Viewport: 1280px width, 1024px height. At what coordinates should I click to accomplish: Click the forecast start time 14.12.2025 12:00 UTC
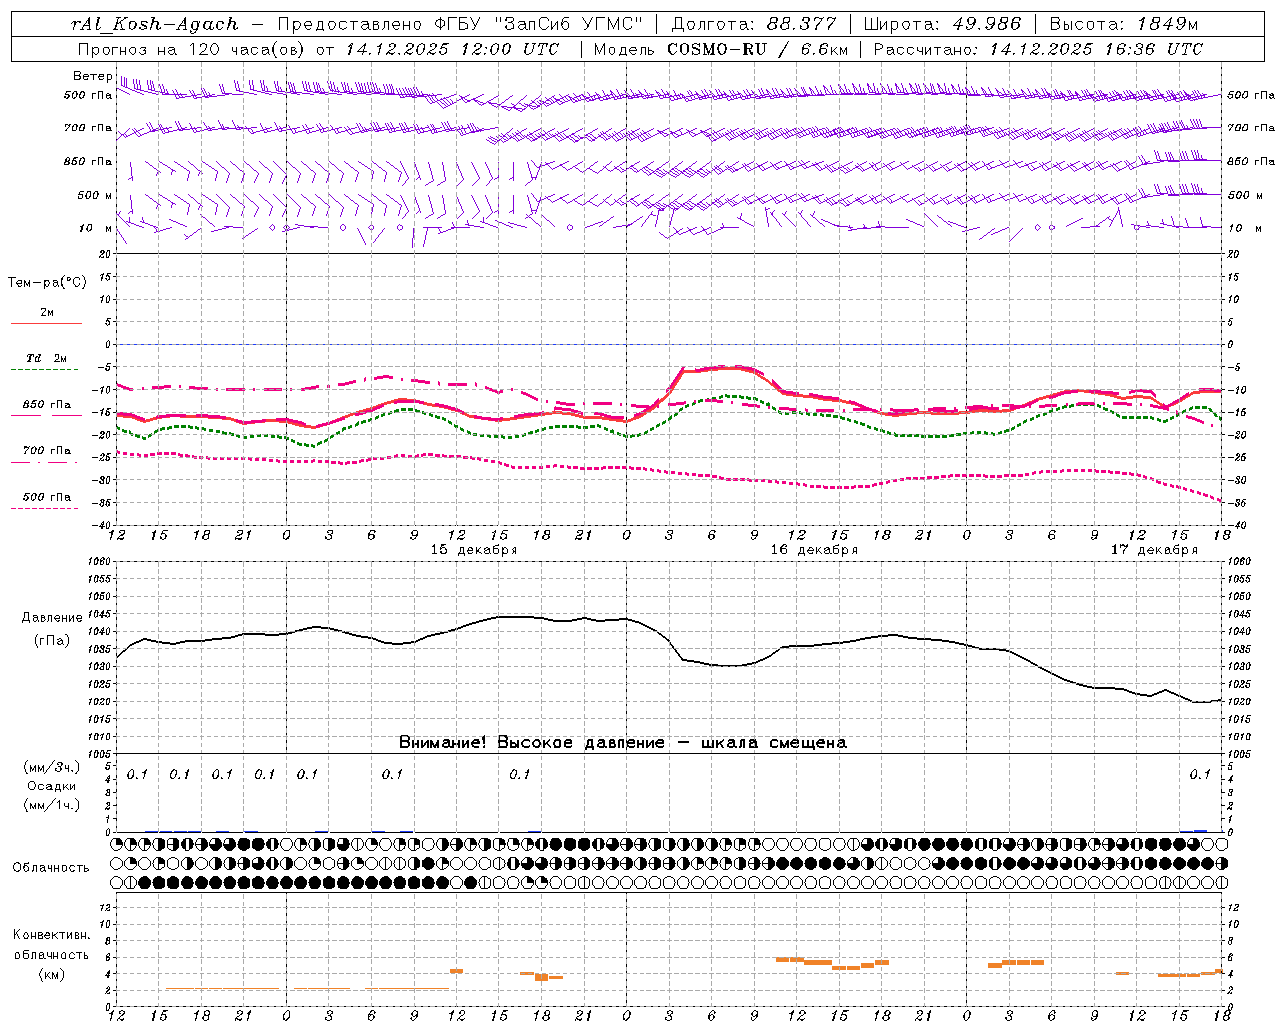[x=452, y=49]
